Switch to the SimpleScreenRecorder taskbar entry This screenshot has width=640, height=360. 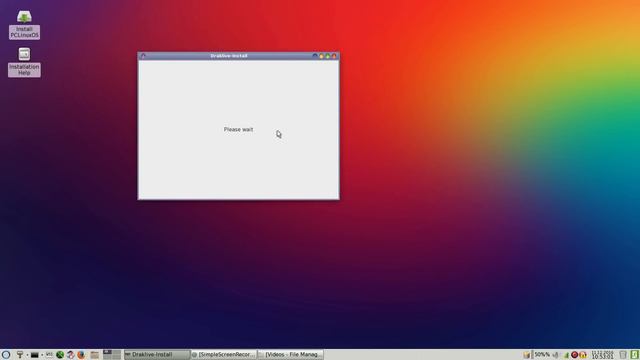tap(224, 355)
